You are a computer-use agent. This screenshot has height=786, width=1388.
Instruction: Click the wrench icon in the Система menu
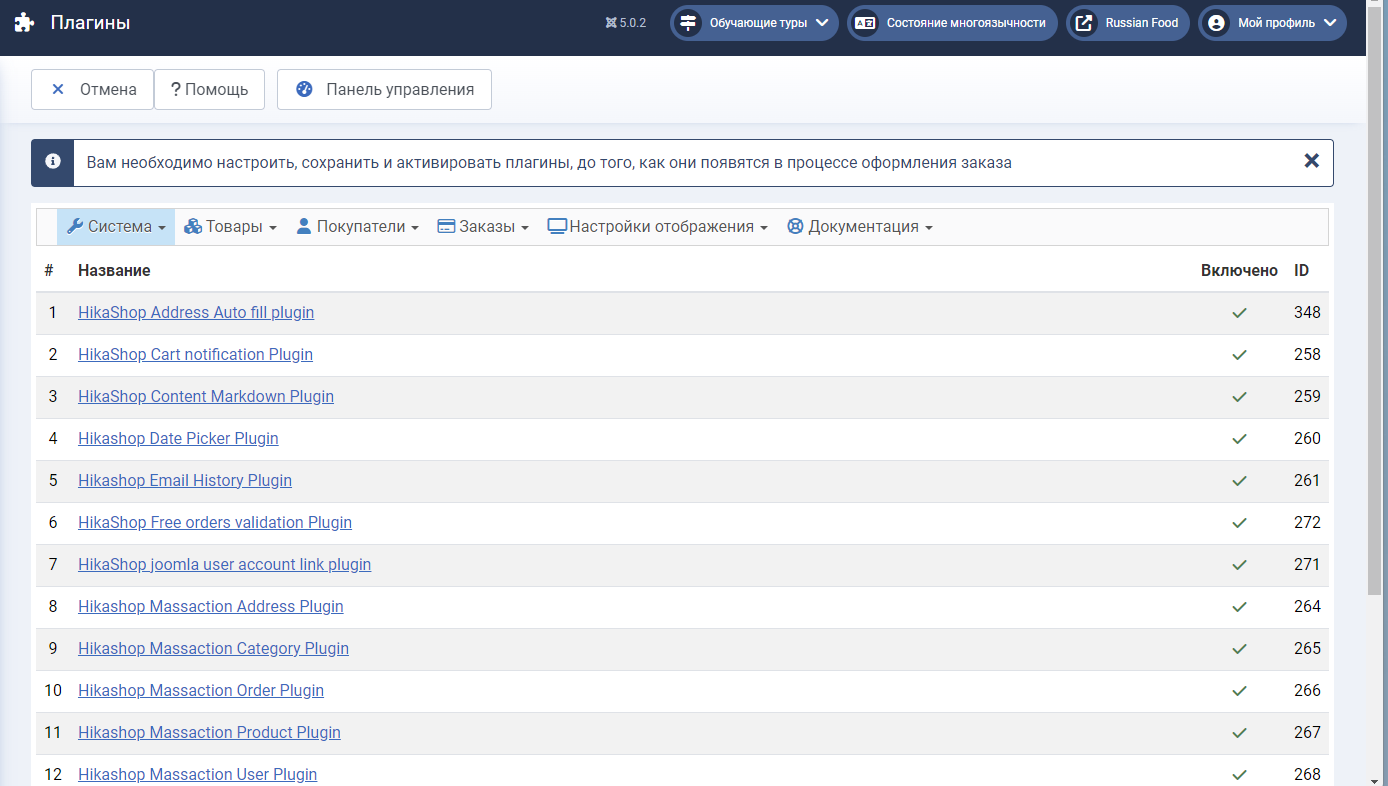tap(75, 226)
